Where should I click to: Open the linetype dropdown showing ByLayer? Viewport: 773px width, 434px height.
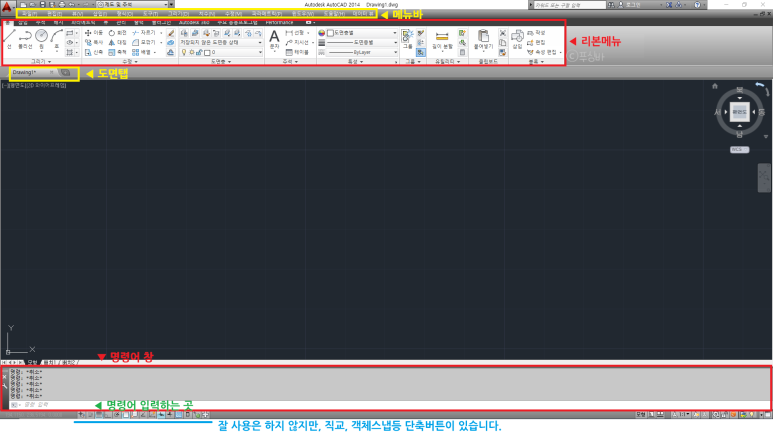(x=362, y=52)
